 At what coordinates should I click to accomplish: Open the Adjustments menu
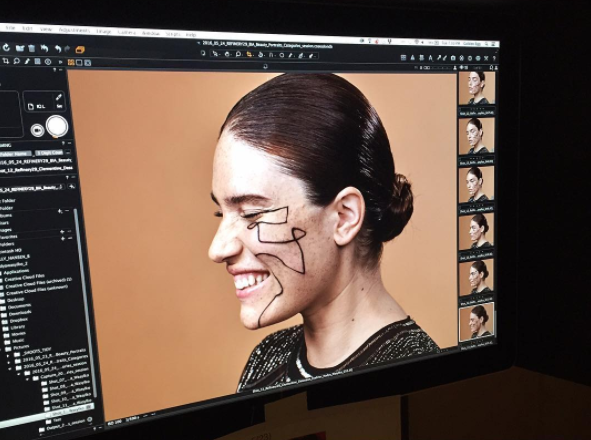click(74, 30)
